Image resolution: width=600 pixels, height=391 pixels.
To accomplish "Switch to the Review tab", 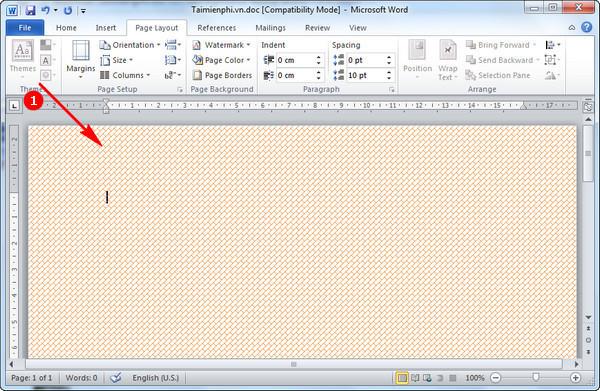I will tap(317, 28).
